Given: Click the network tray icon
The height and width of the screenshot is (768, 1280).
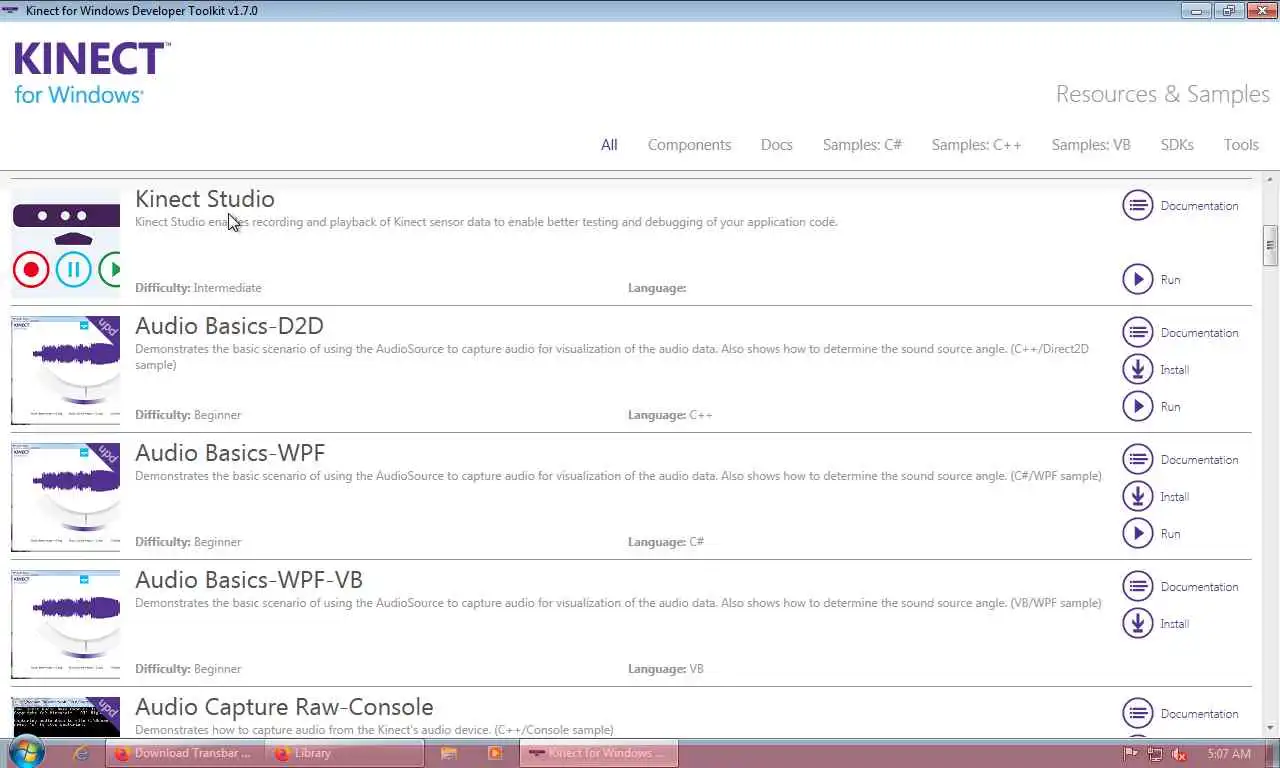Looking at the screenshot, I should pos(1155,754).
